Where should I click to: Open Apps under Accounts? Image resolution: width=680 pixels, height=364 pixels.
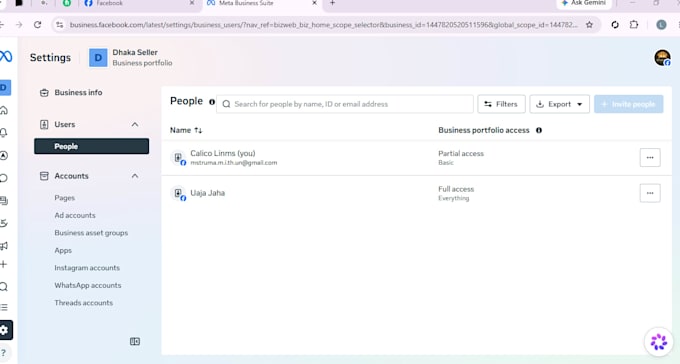click(63, 251)
